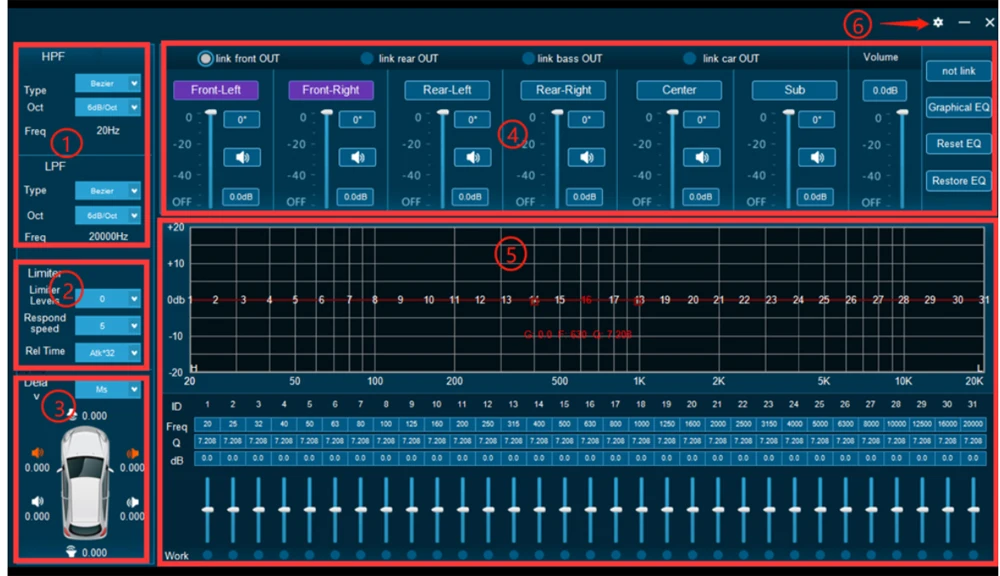
Task: Toggle Work indicator for EQ band 1
Action: point(207,555)
